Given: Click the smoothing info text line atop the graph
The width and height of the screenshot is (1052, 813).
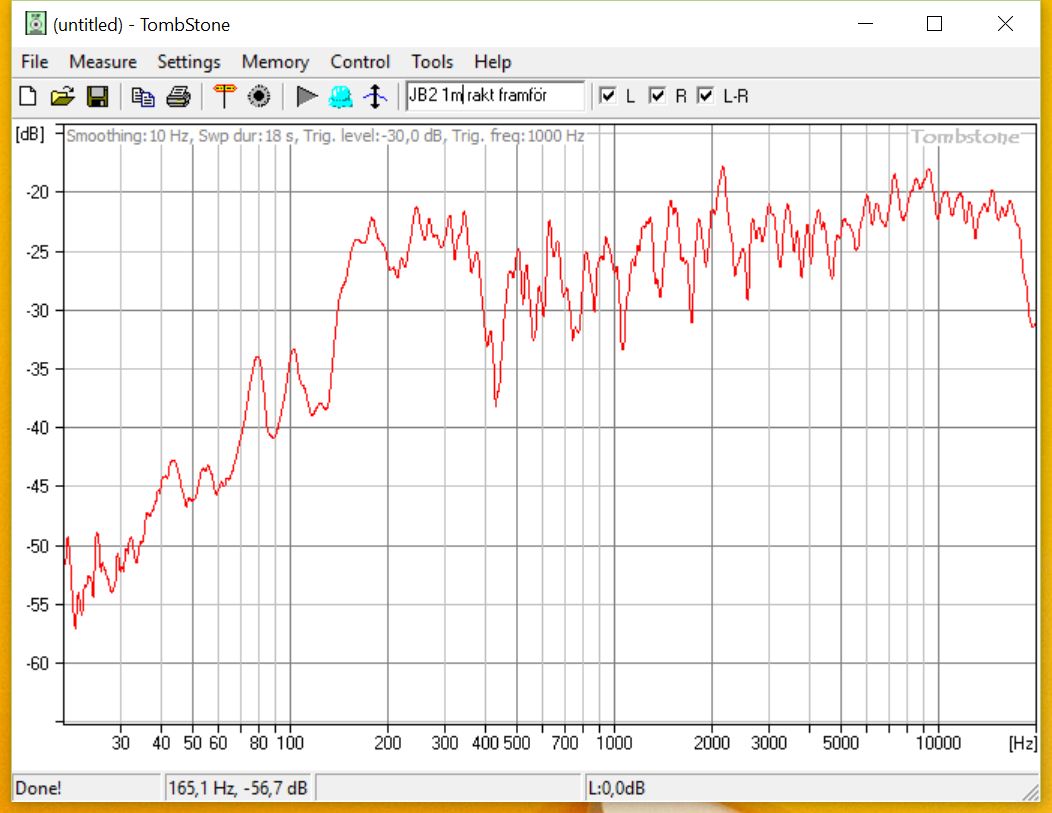Looking at the screenshot, I should click(x=325, y=136).
